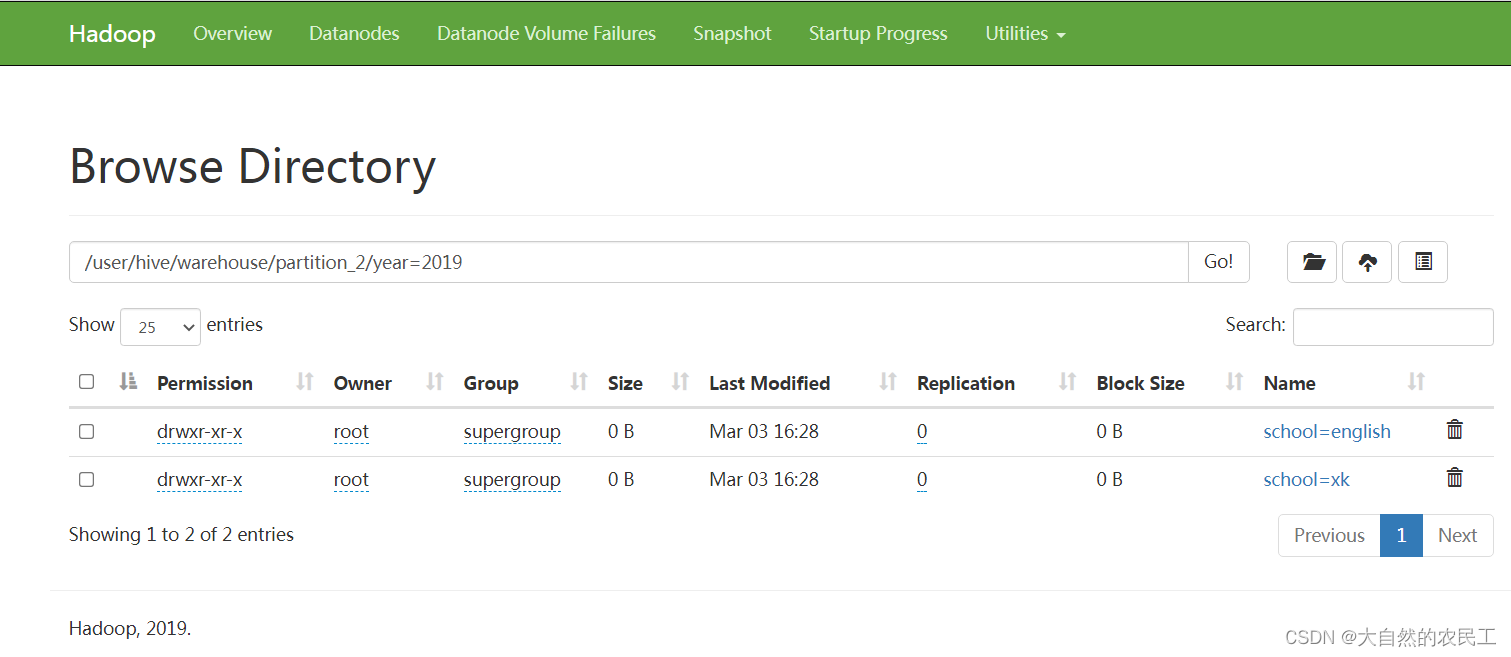Screen dimensions: 1511x657
Task: Open the Datanodes page
Action: coord(354,33)
